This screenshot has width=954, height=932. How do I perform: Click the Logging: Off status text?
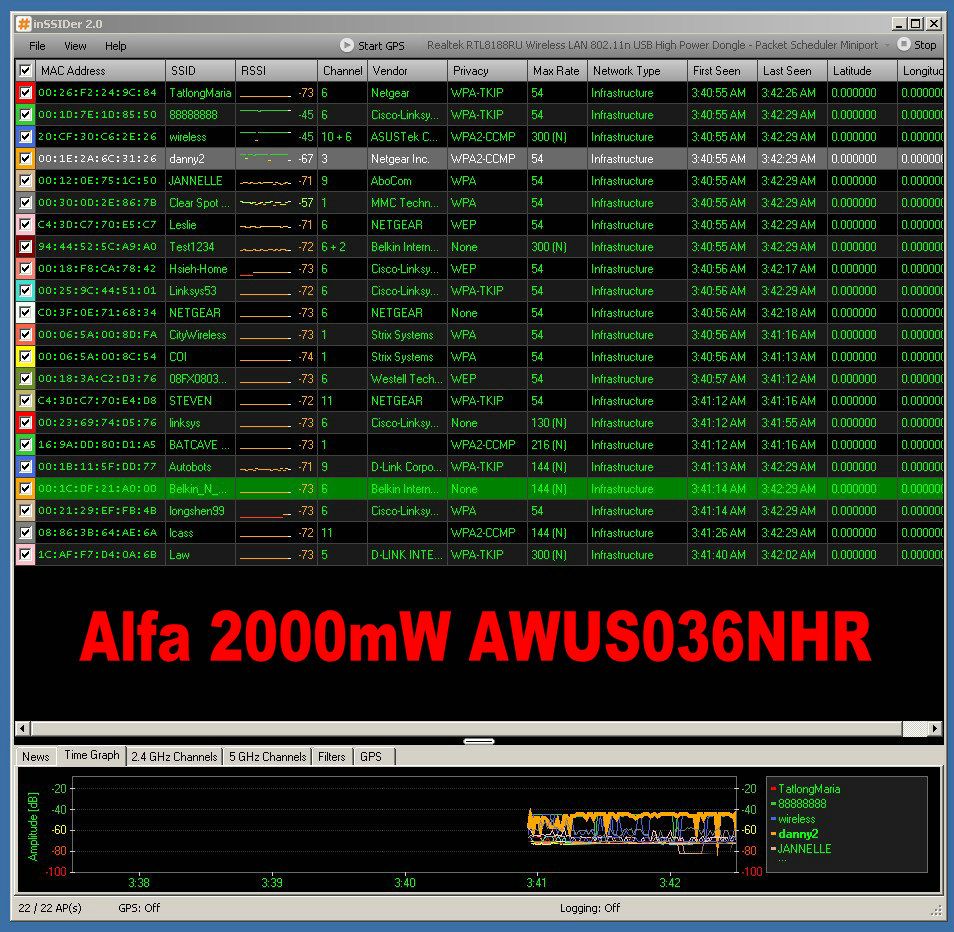(x=590, y=908)
